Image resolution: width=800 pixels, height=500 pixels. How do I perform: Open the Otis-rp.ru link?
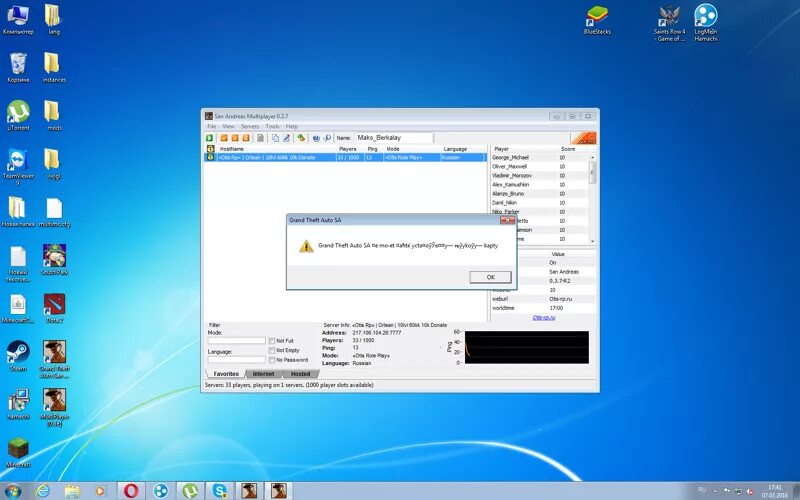[544, 317]
